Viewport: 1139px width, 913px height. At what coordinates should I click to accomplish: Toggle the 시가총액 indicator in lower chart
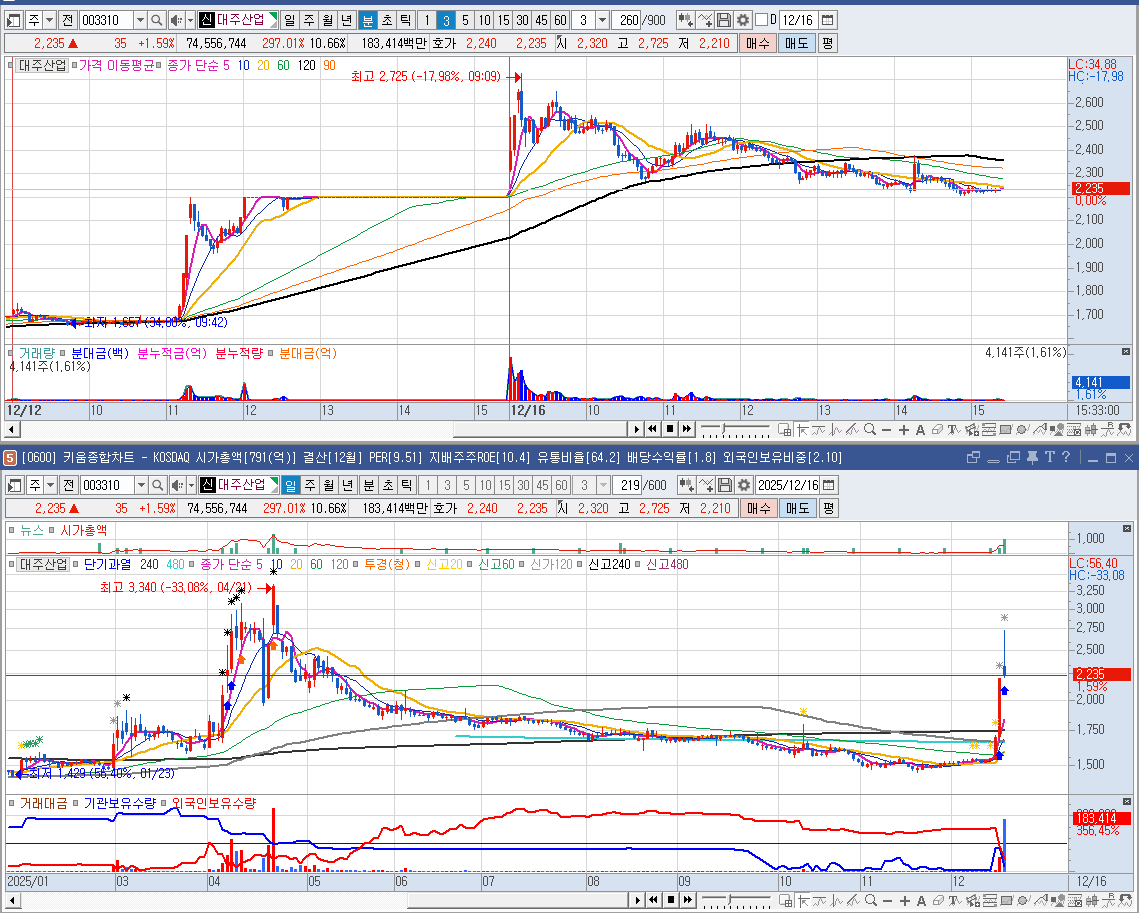click(x=52, y=530)
